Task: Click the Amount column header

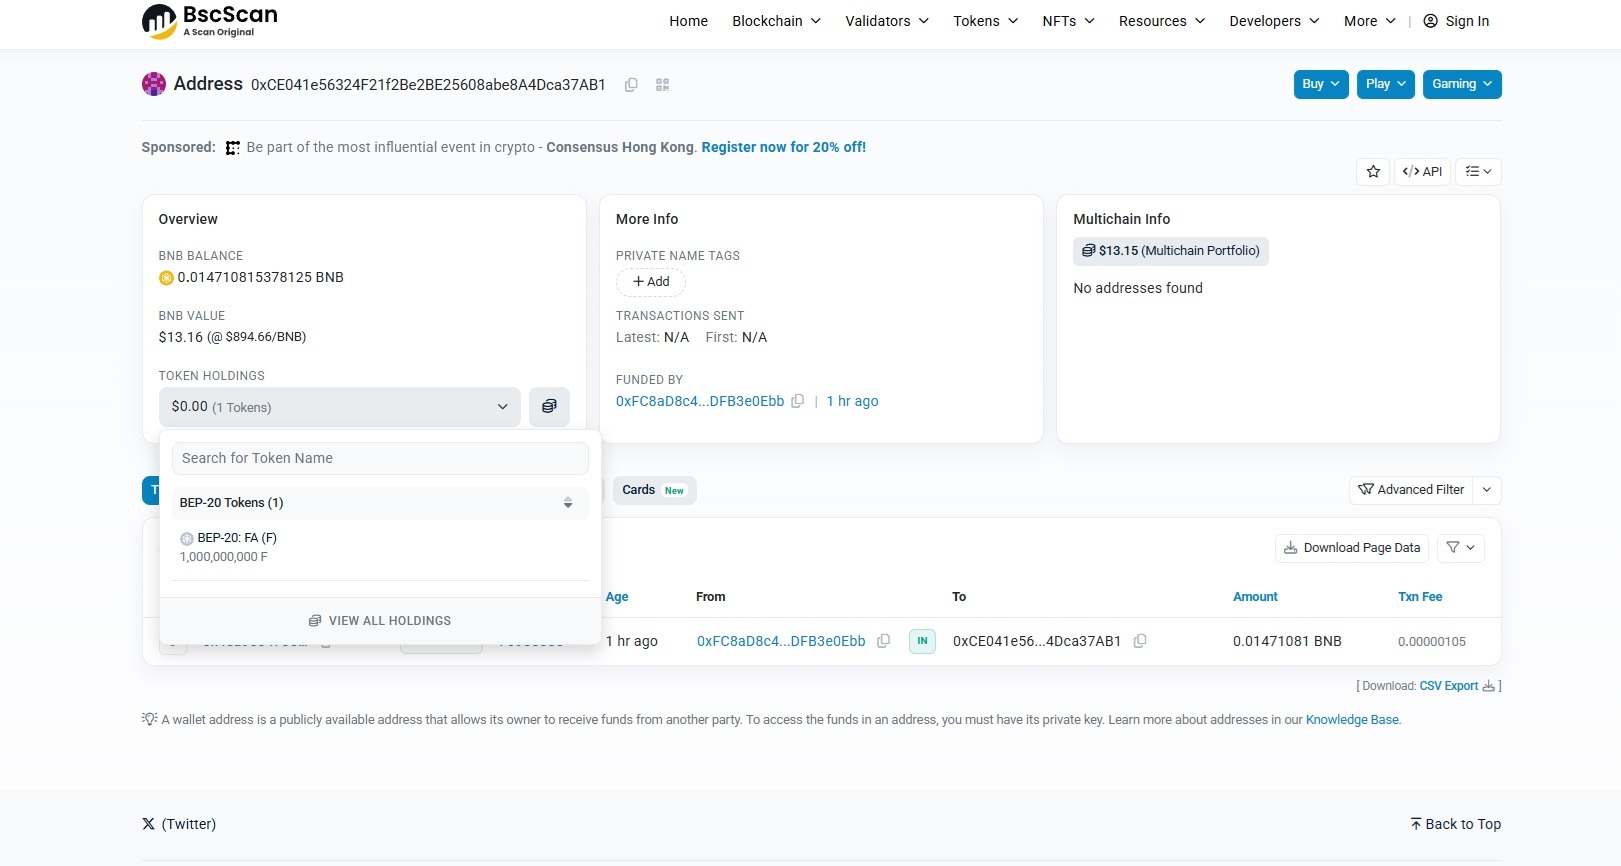Action: point(1255,597)
